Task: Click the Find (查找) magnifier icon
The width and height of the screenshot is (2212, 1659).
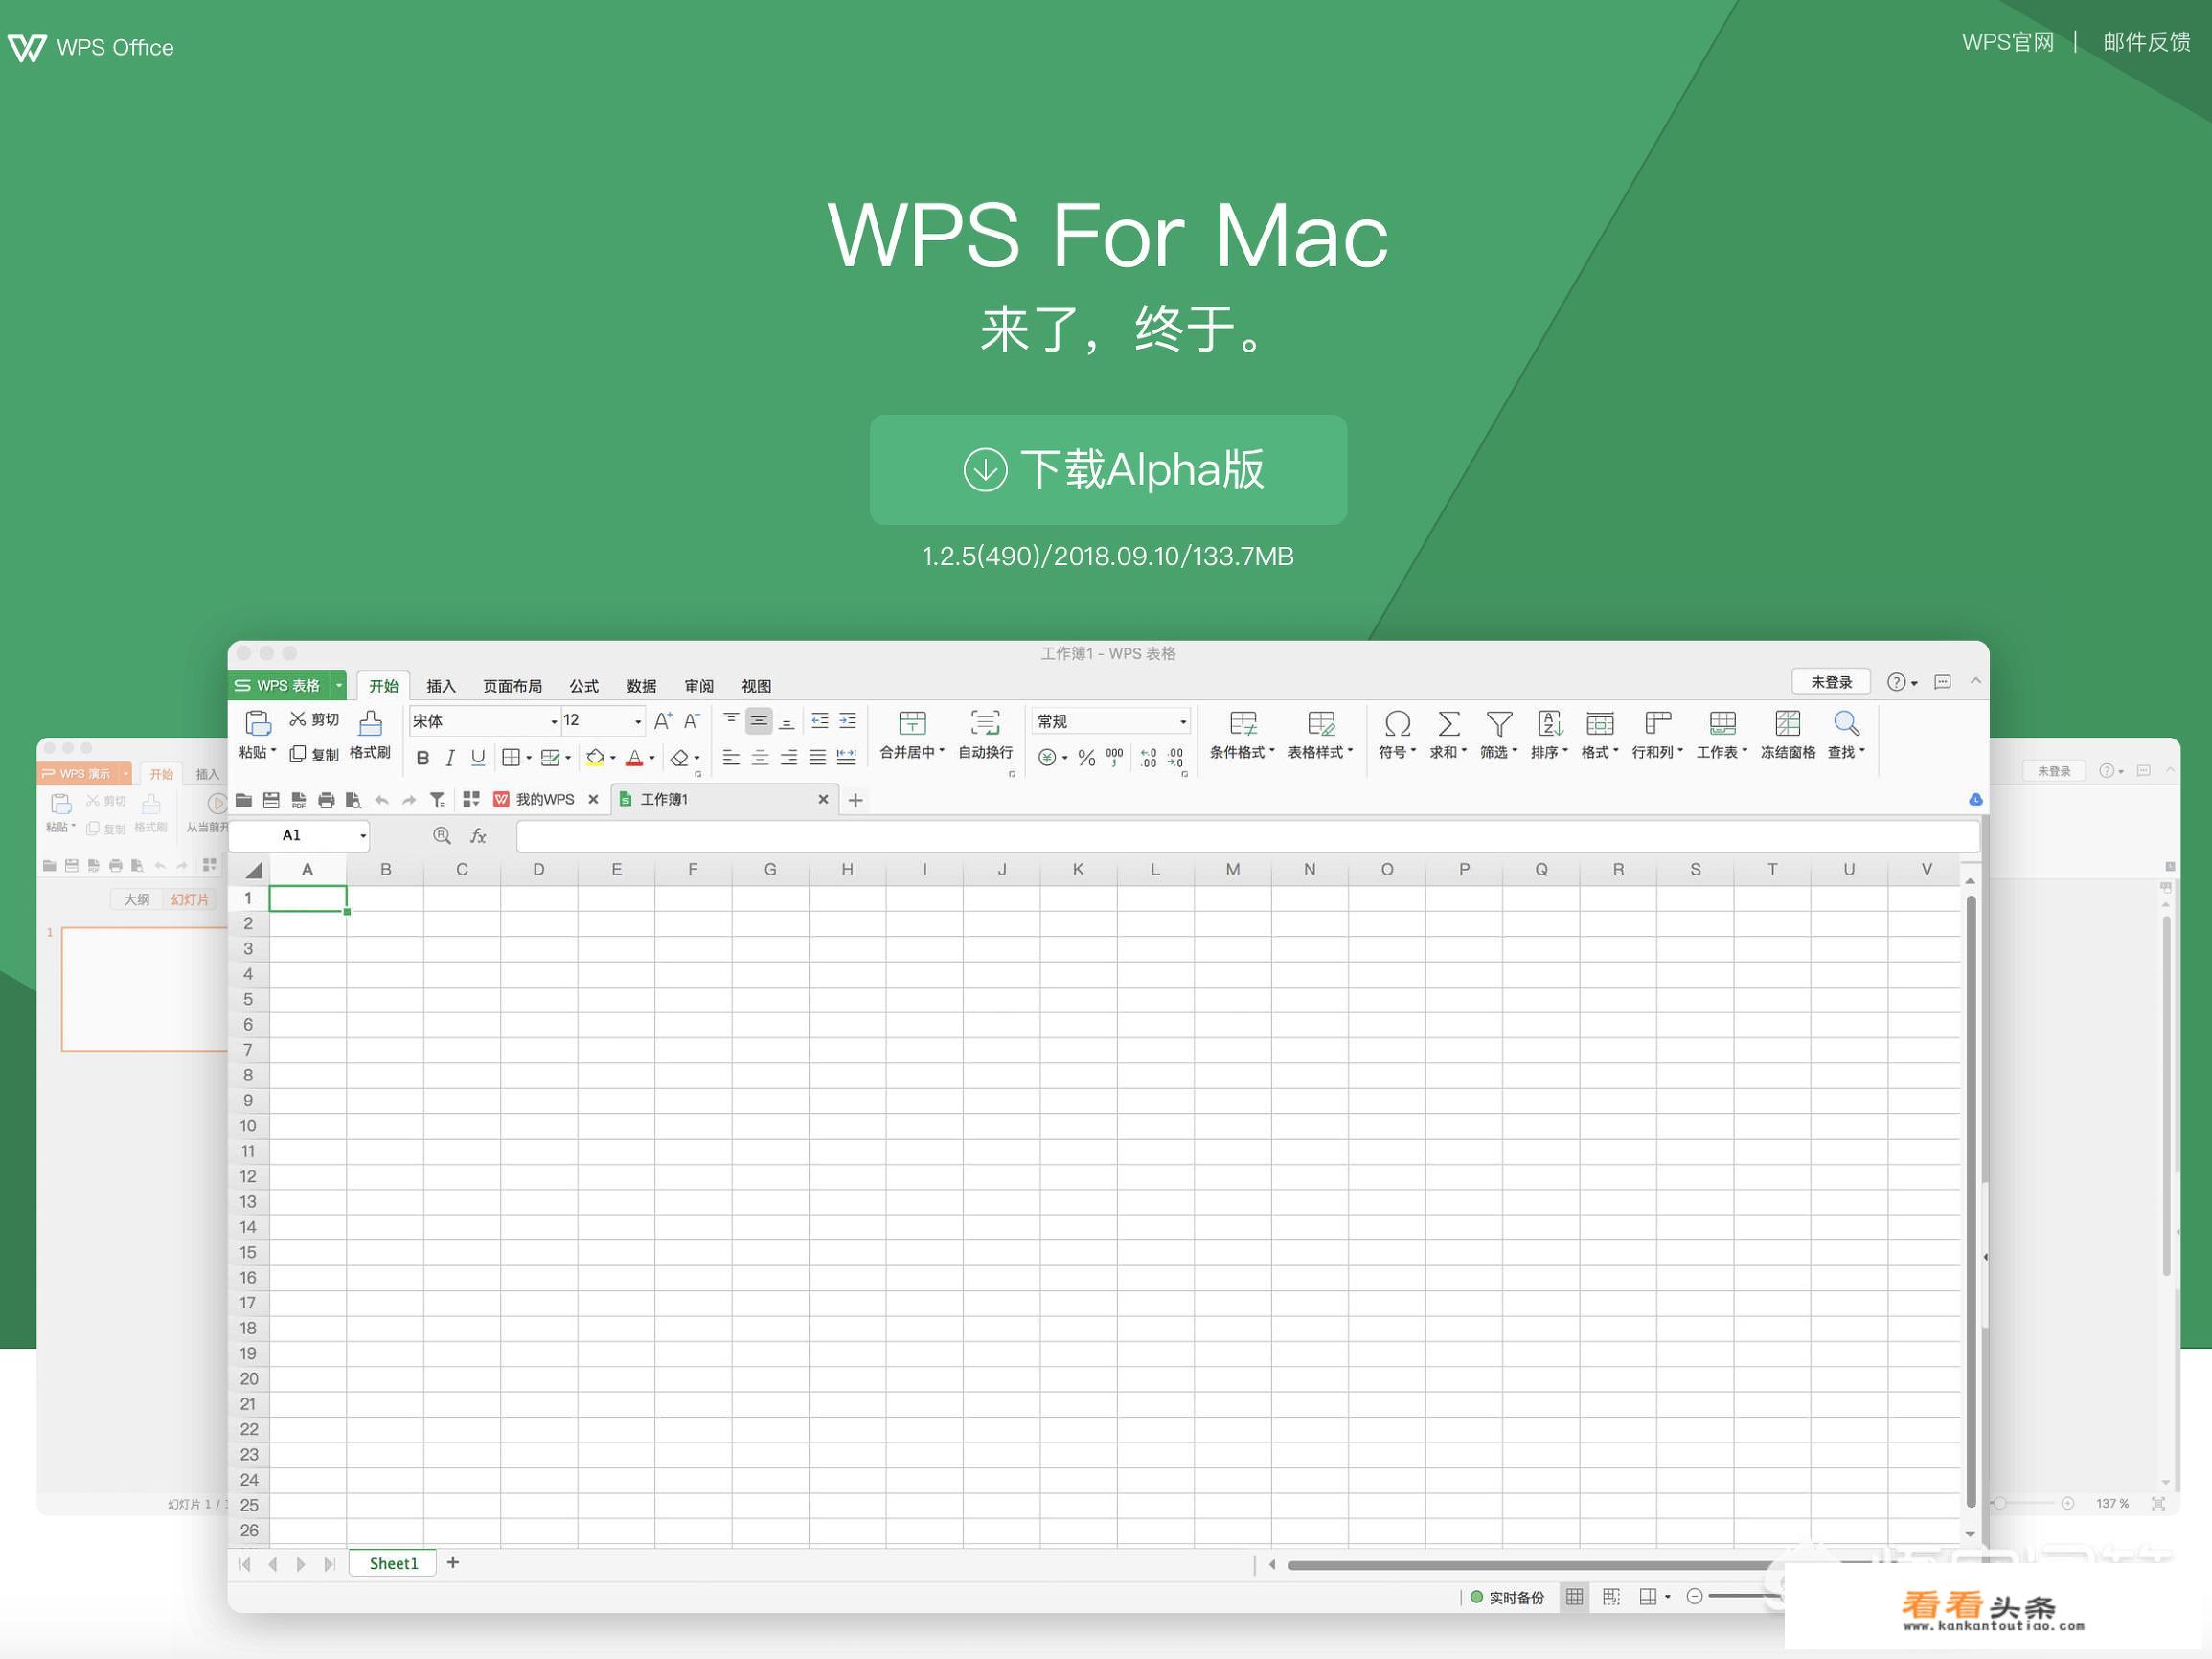Action: [x=1846, y=722]
